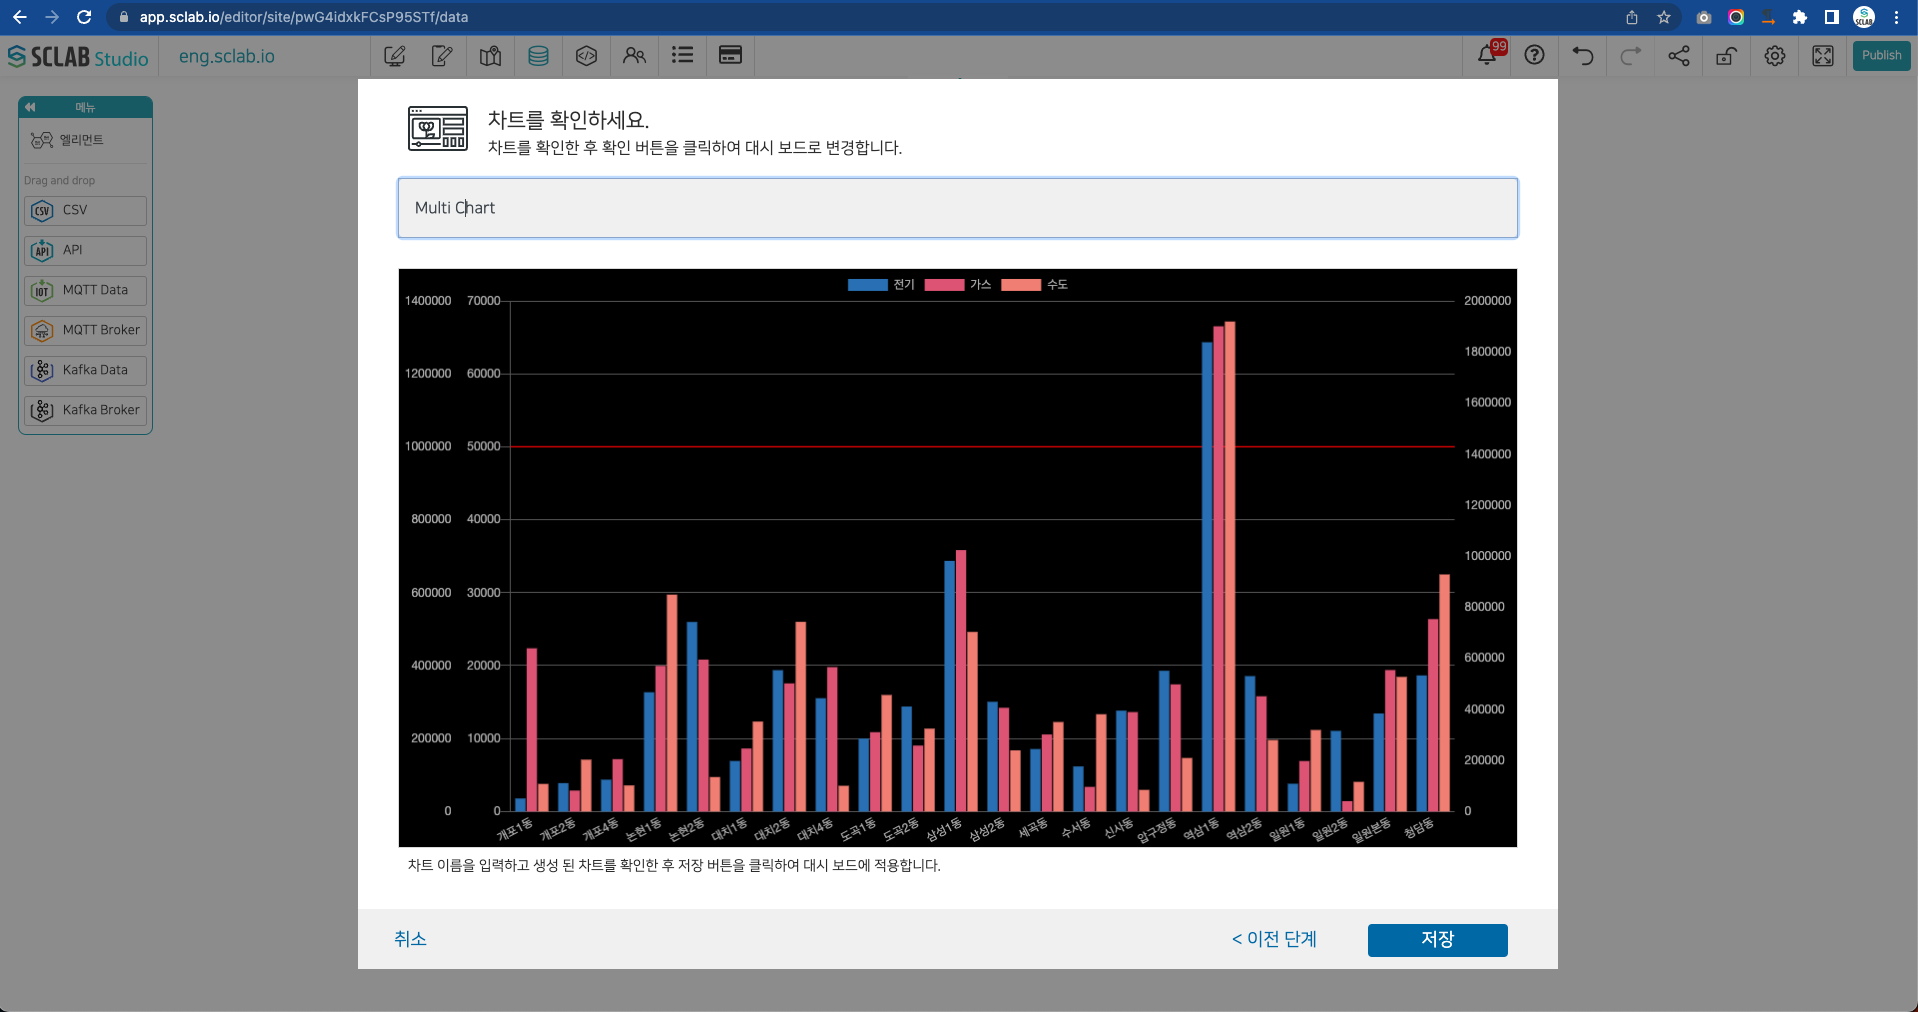Viewport: 1918px width, 1012px height.
Task: Open the browser profile avatar
Action: 1864,17
